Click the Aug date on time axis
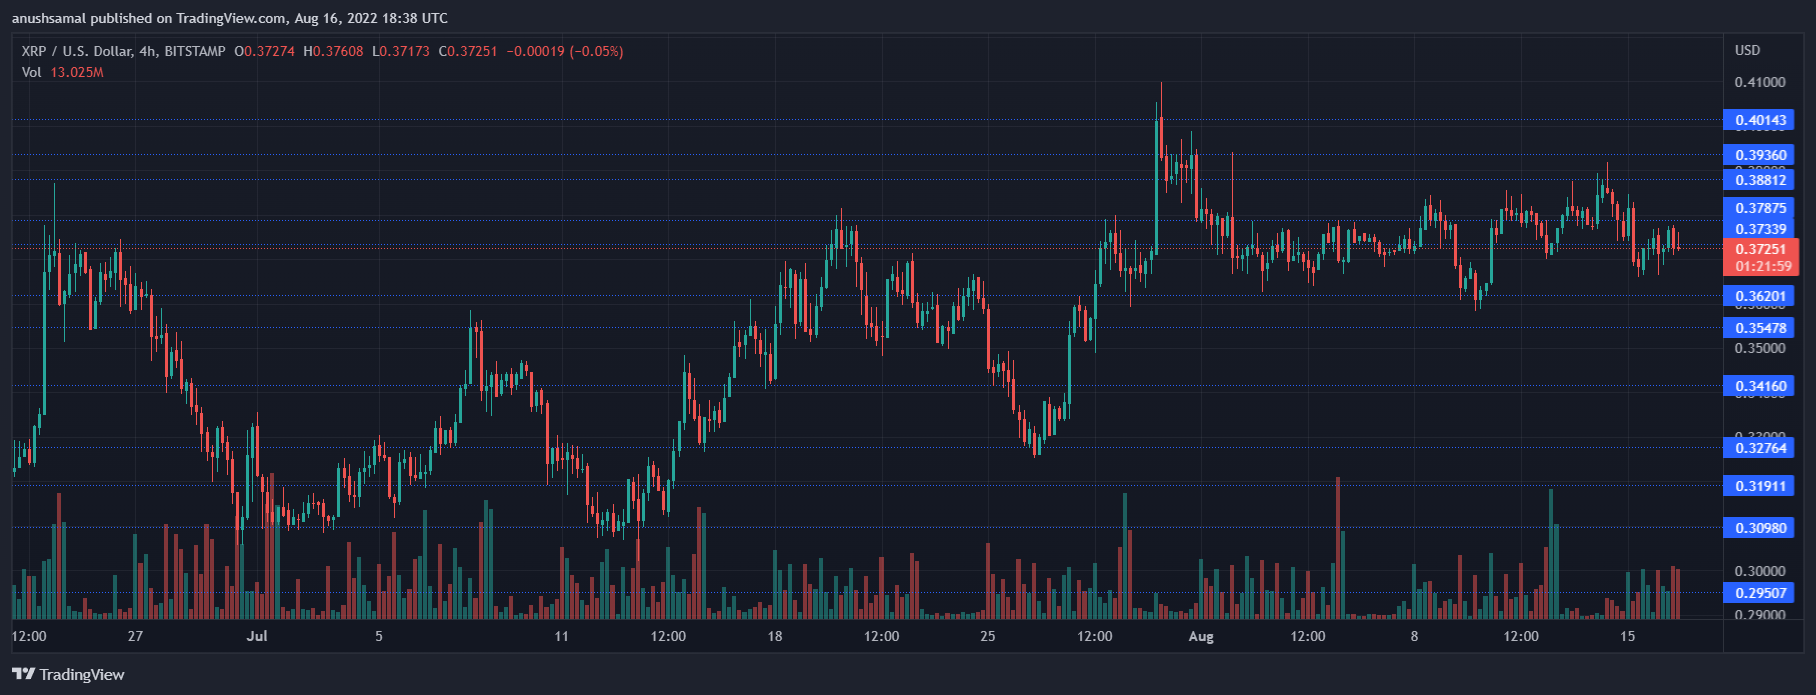 [x=1201, y=636]
